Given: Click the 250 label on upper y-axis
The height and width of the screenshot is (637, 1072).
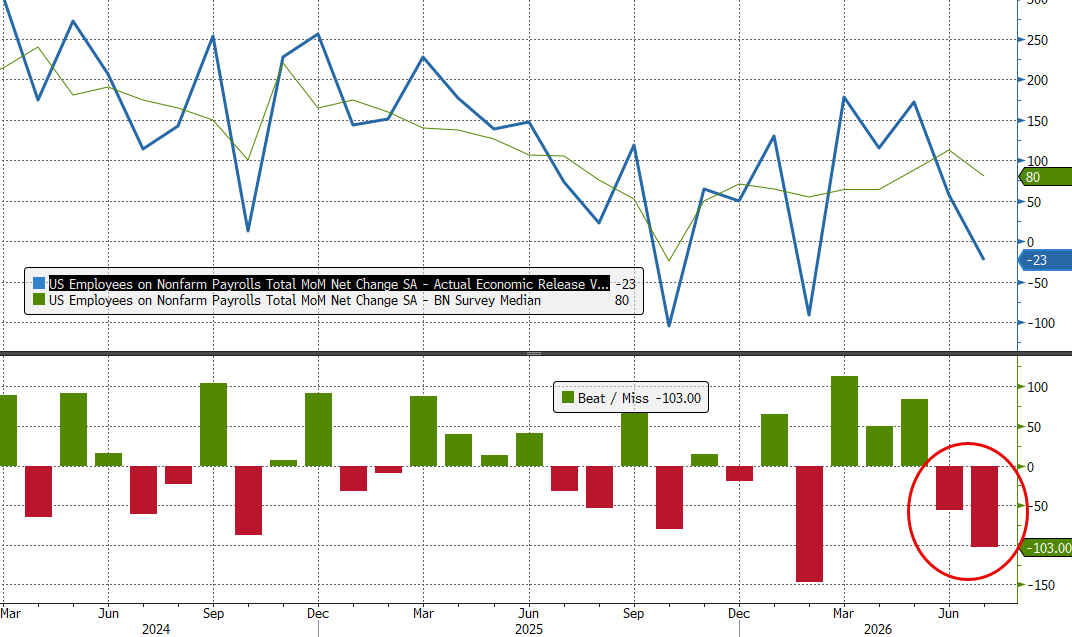Looking at the screenshot, I should pos(1037,40).
